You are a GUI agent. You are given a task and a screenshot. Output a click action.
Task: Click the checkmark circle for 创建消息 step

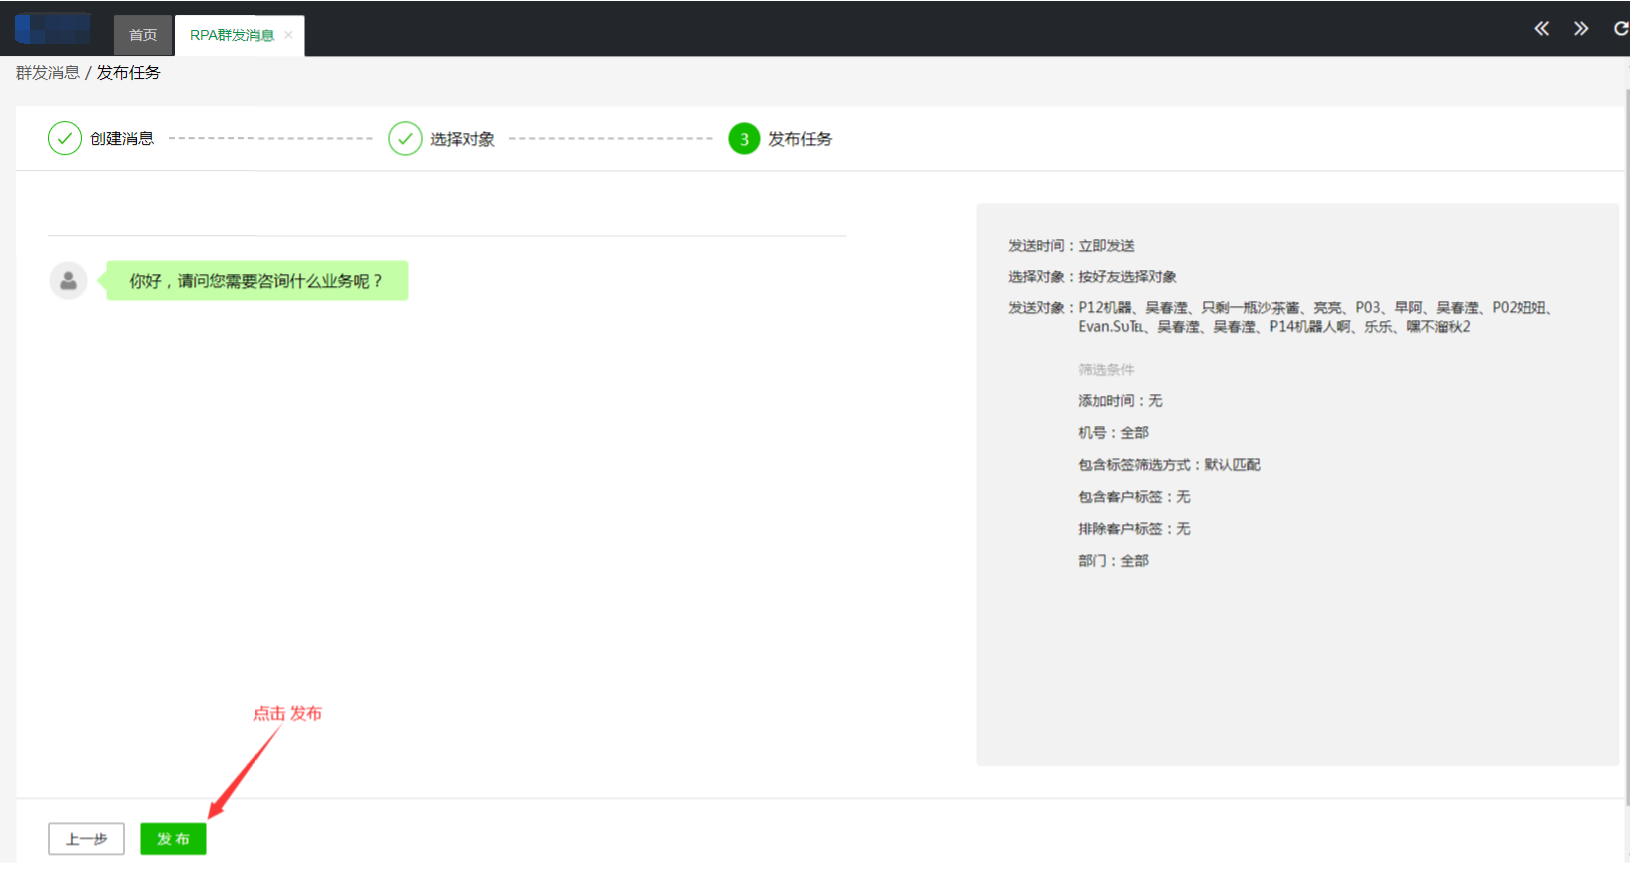[65, 139]
